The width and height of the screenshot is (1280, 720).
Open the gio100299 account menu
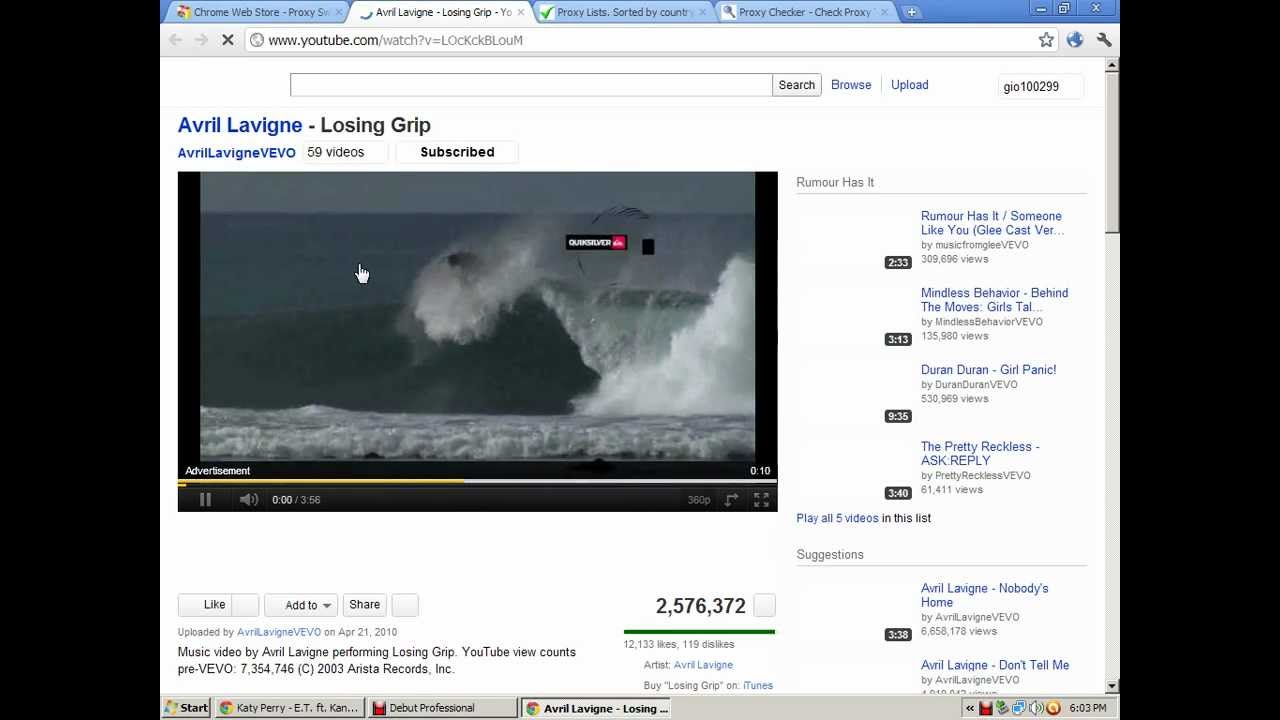pyautogui.click(x=1040, y=86)
